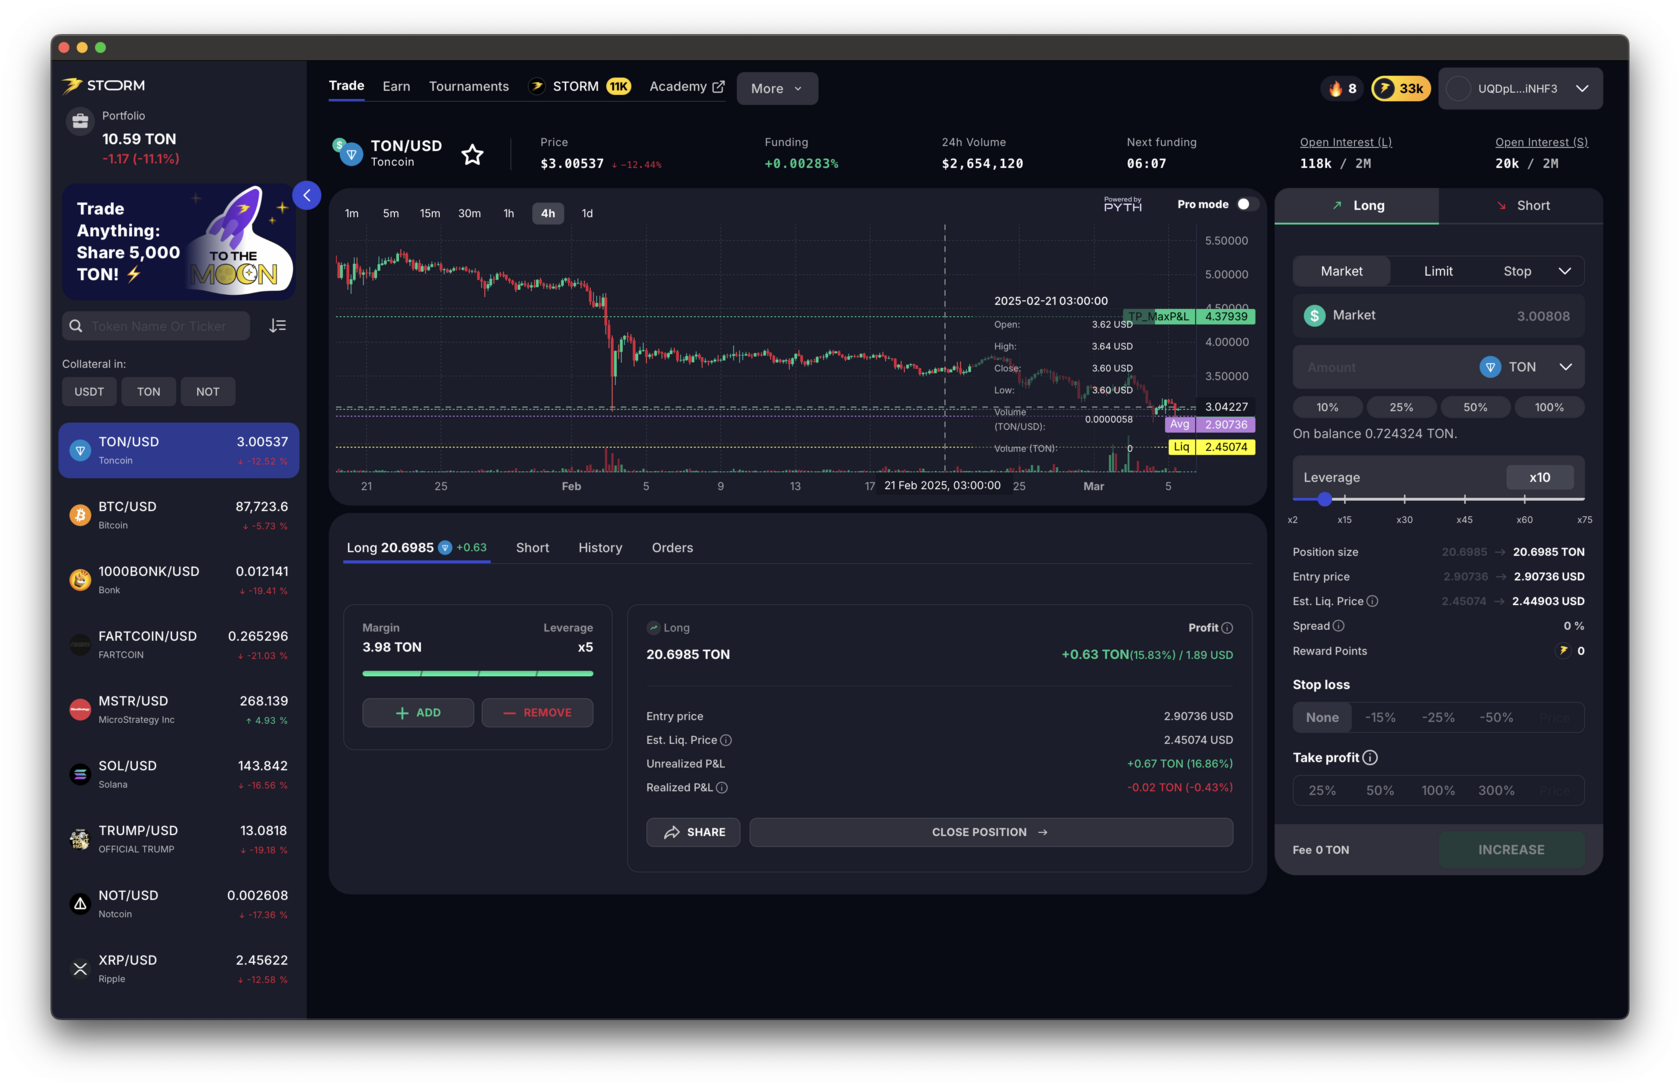Favorite TON/USD using the star icon

(x=471, y=154)
